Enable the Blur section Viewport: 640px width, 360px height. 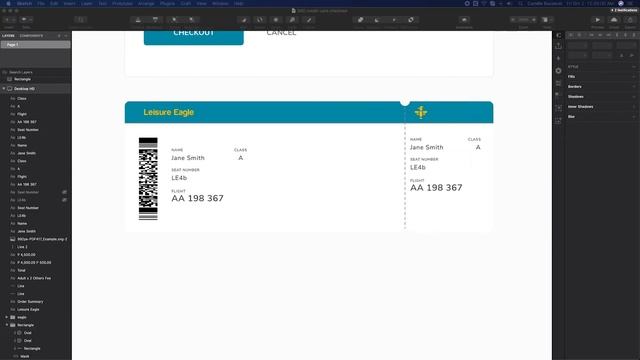[634, 117]
